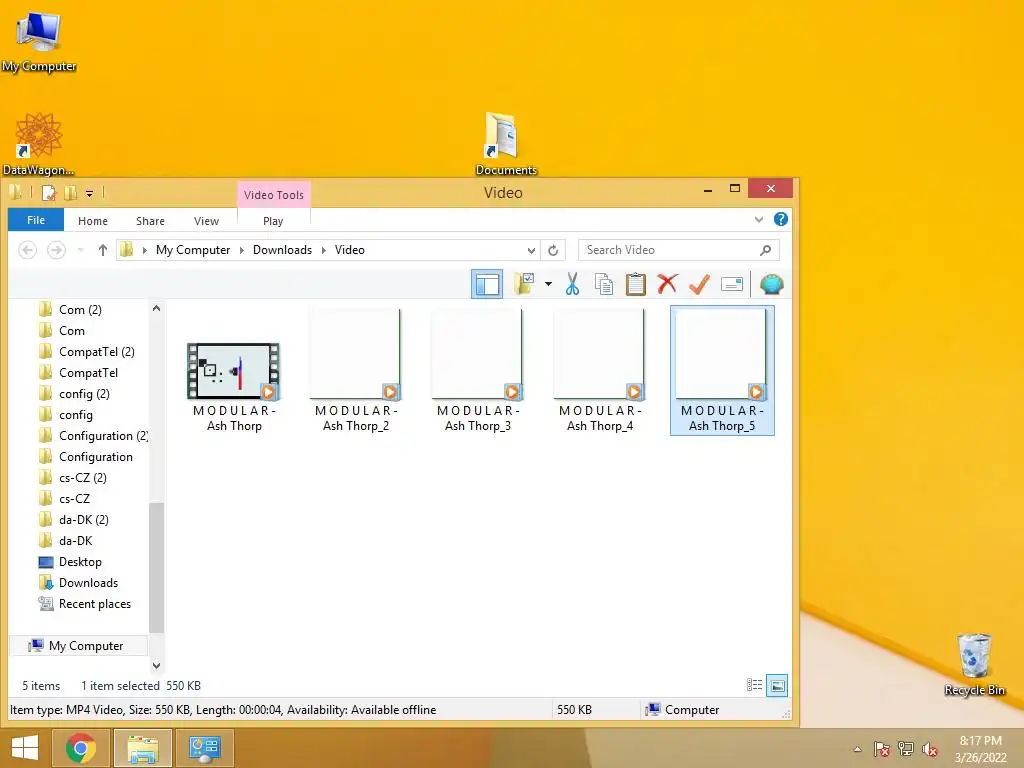This screenshot has width=1024, height=768.
Task: Select Desktop in navigation pane
Action: 80,562
